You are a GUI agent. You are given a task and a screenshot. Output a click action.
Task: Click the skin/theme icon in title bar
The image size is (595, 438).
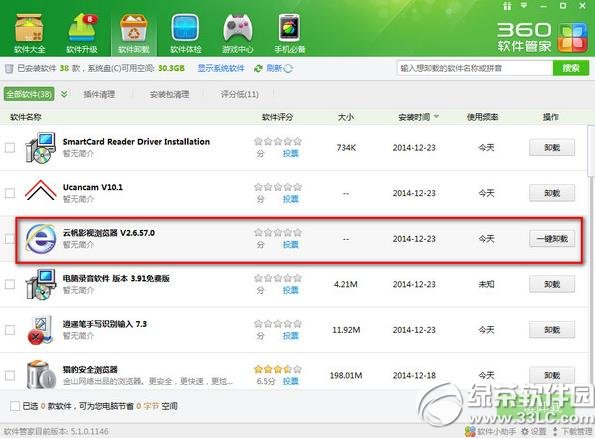coord(507,6)
